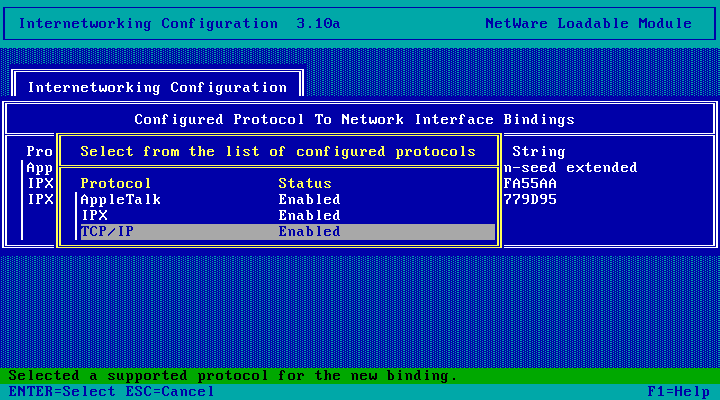Click the Status column header
The image size is (720, 400).
pos(305,184)
